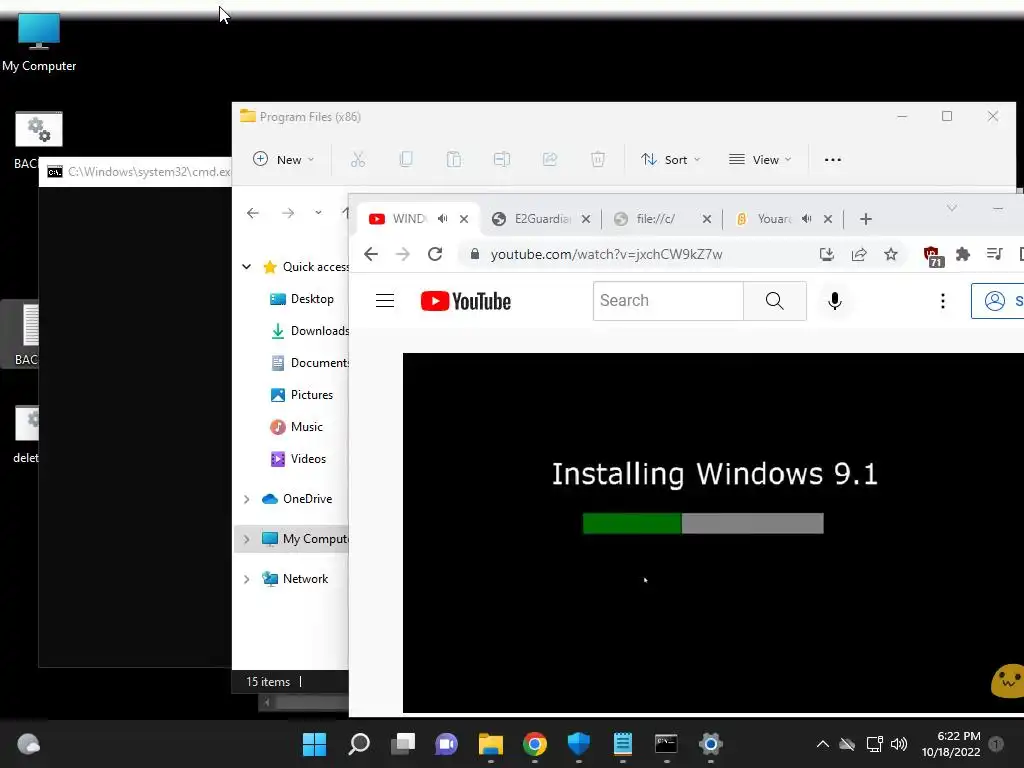Image resolution: width=1024 pixels, height=768 pixels.
Task: Click the File Explorer horizontal scrollbar
Action: point(304,703)
